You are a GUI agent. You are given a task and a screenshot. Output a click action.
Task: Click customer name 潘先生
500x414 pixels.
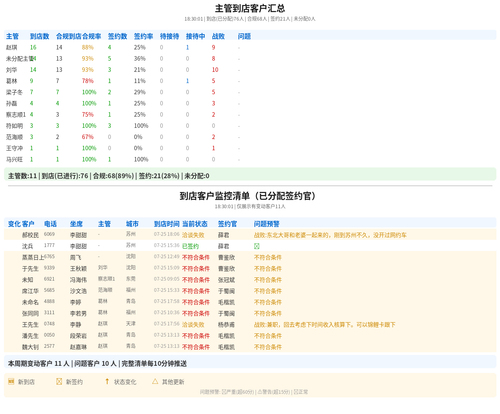(x=30, y=336)
